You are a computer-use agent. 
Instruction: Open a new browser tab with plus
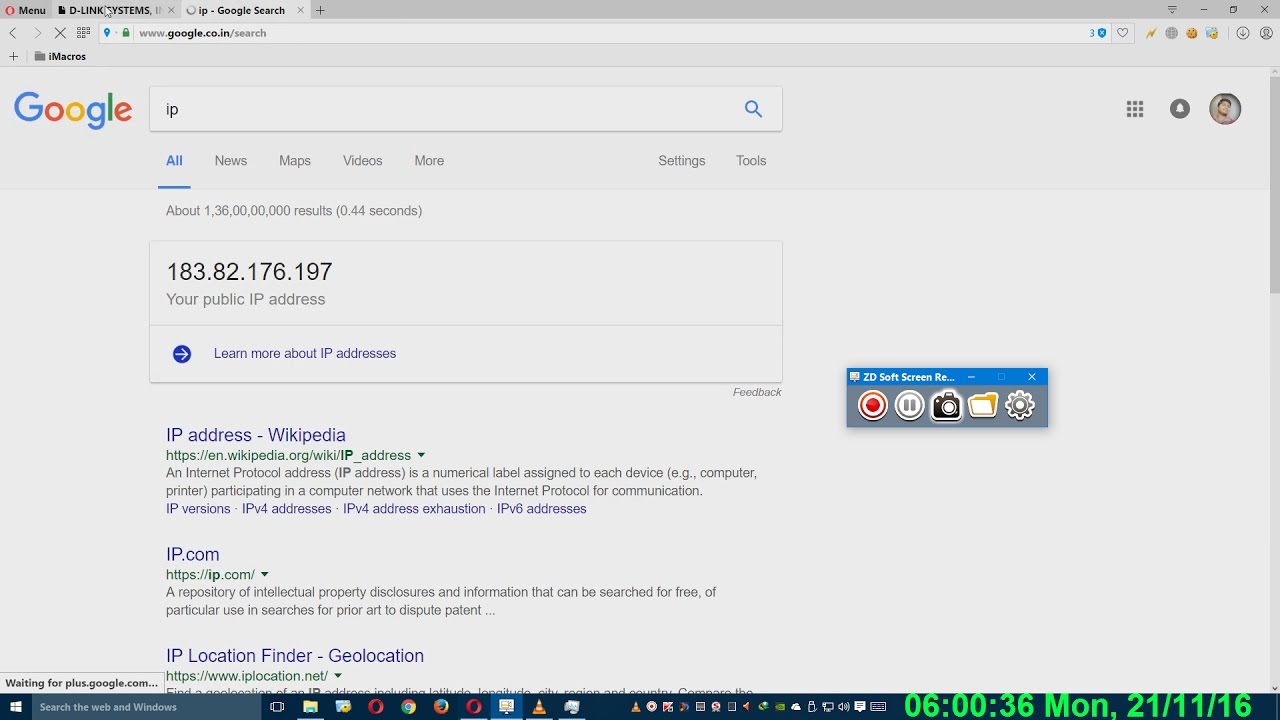[x=320, y=10]
